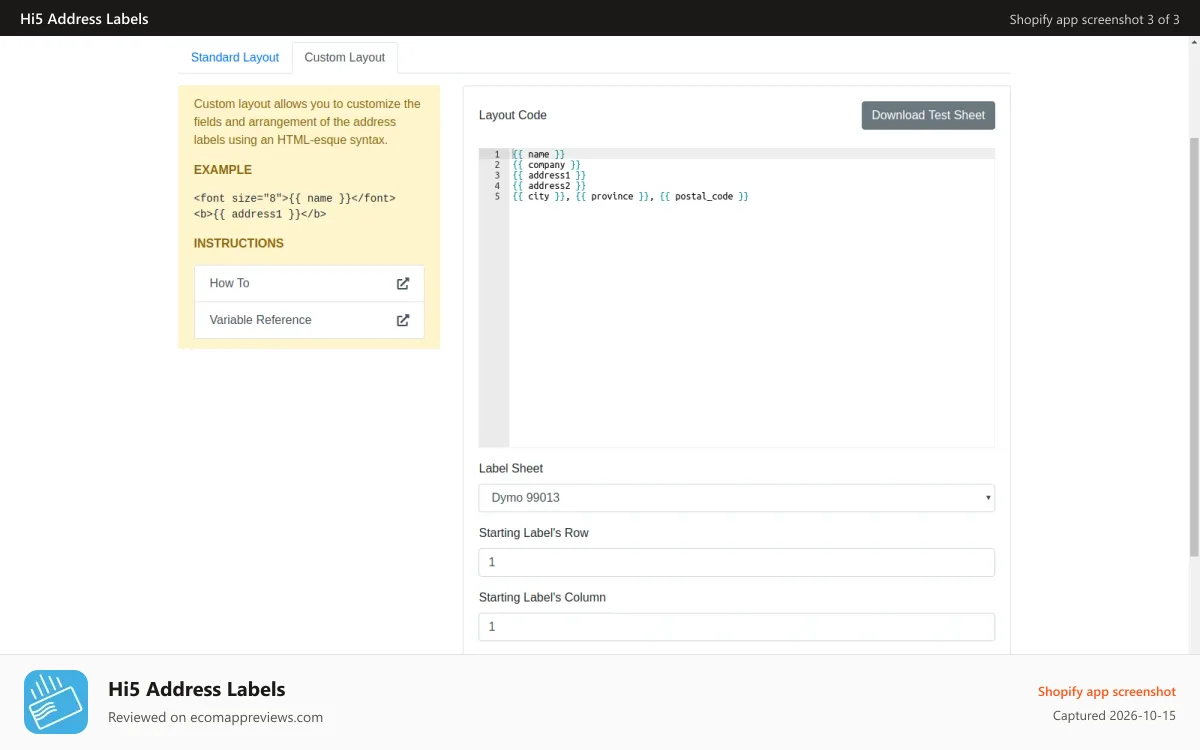Open the Variable Reference link
The image size is (1200, 750).
[309, 320]
